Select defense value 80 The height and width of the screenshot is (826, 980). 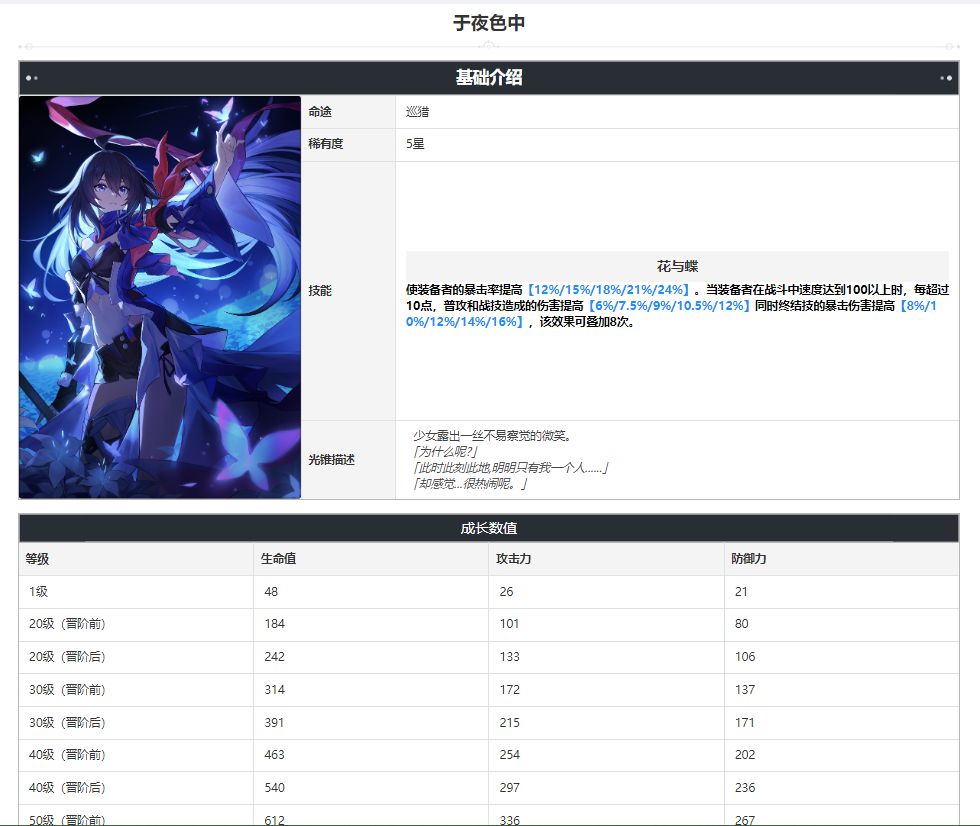742,624
